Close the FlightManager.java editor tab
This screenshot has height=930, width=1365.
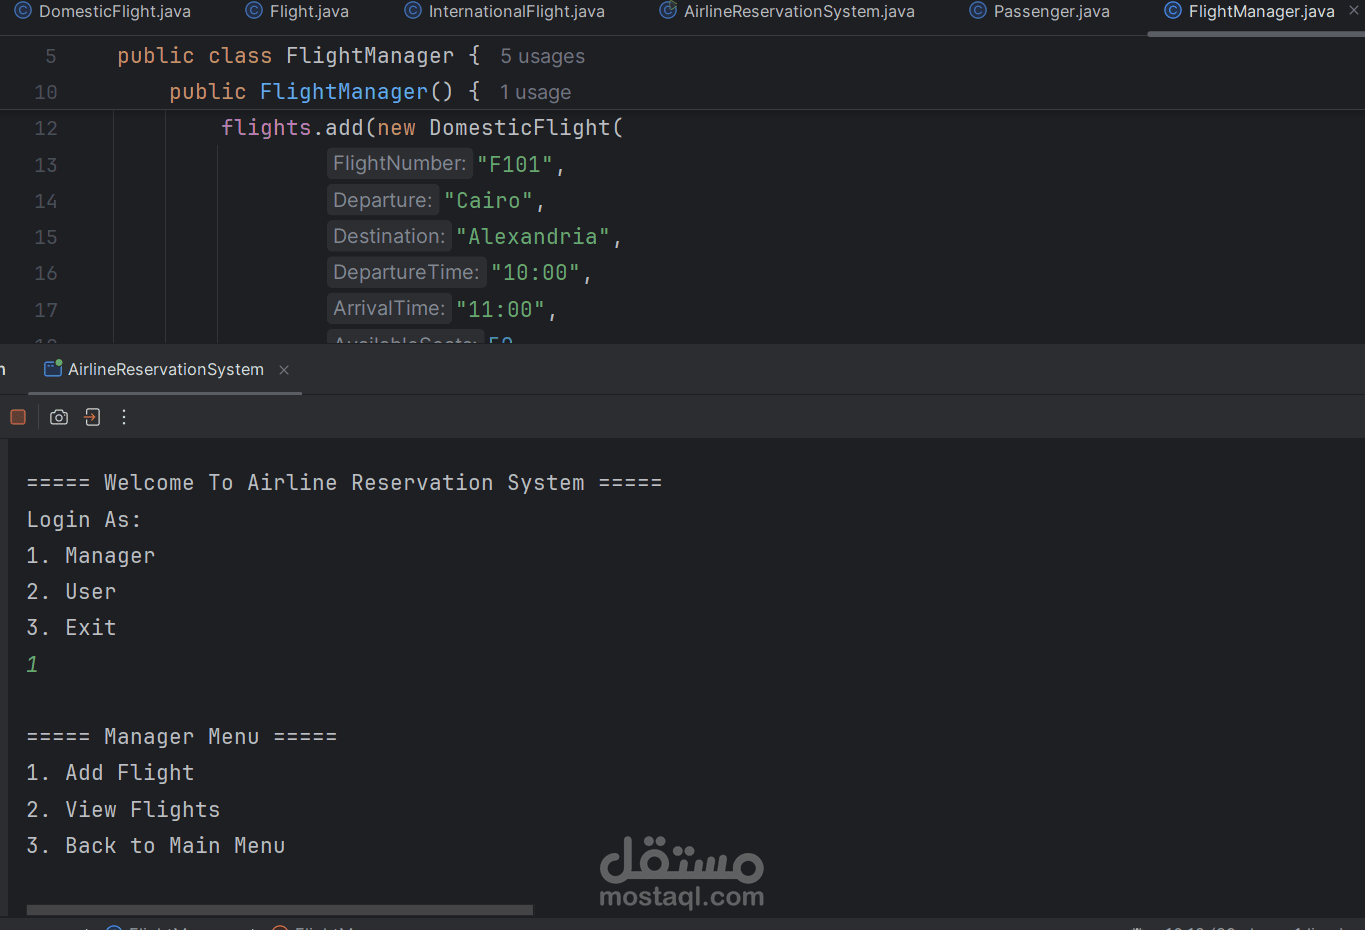click(1352, 10)
